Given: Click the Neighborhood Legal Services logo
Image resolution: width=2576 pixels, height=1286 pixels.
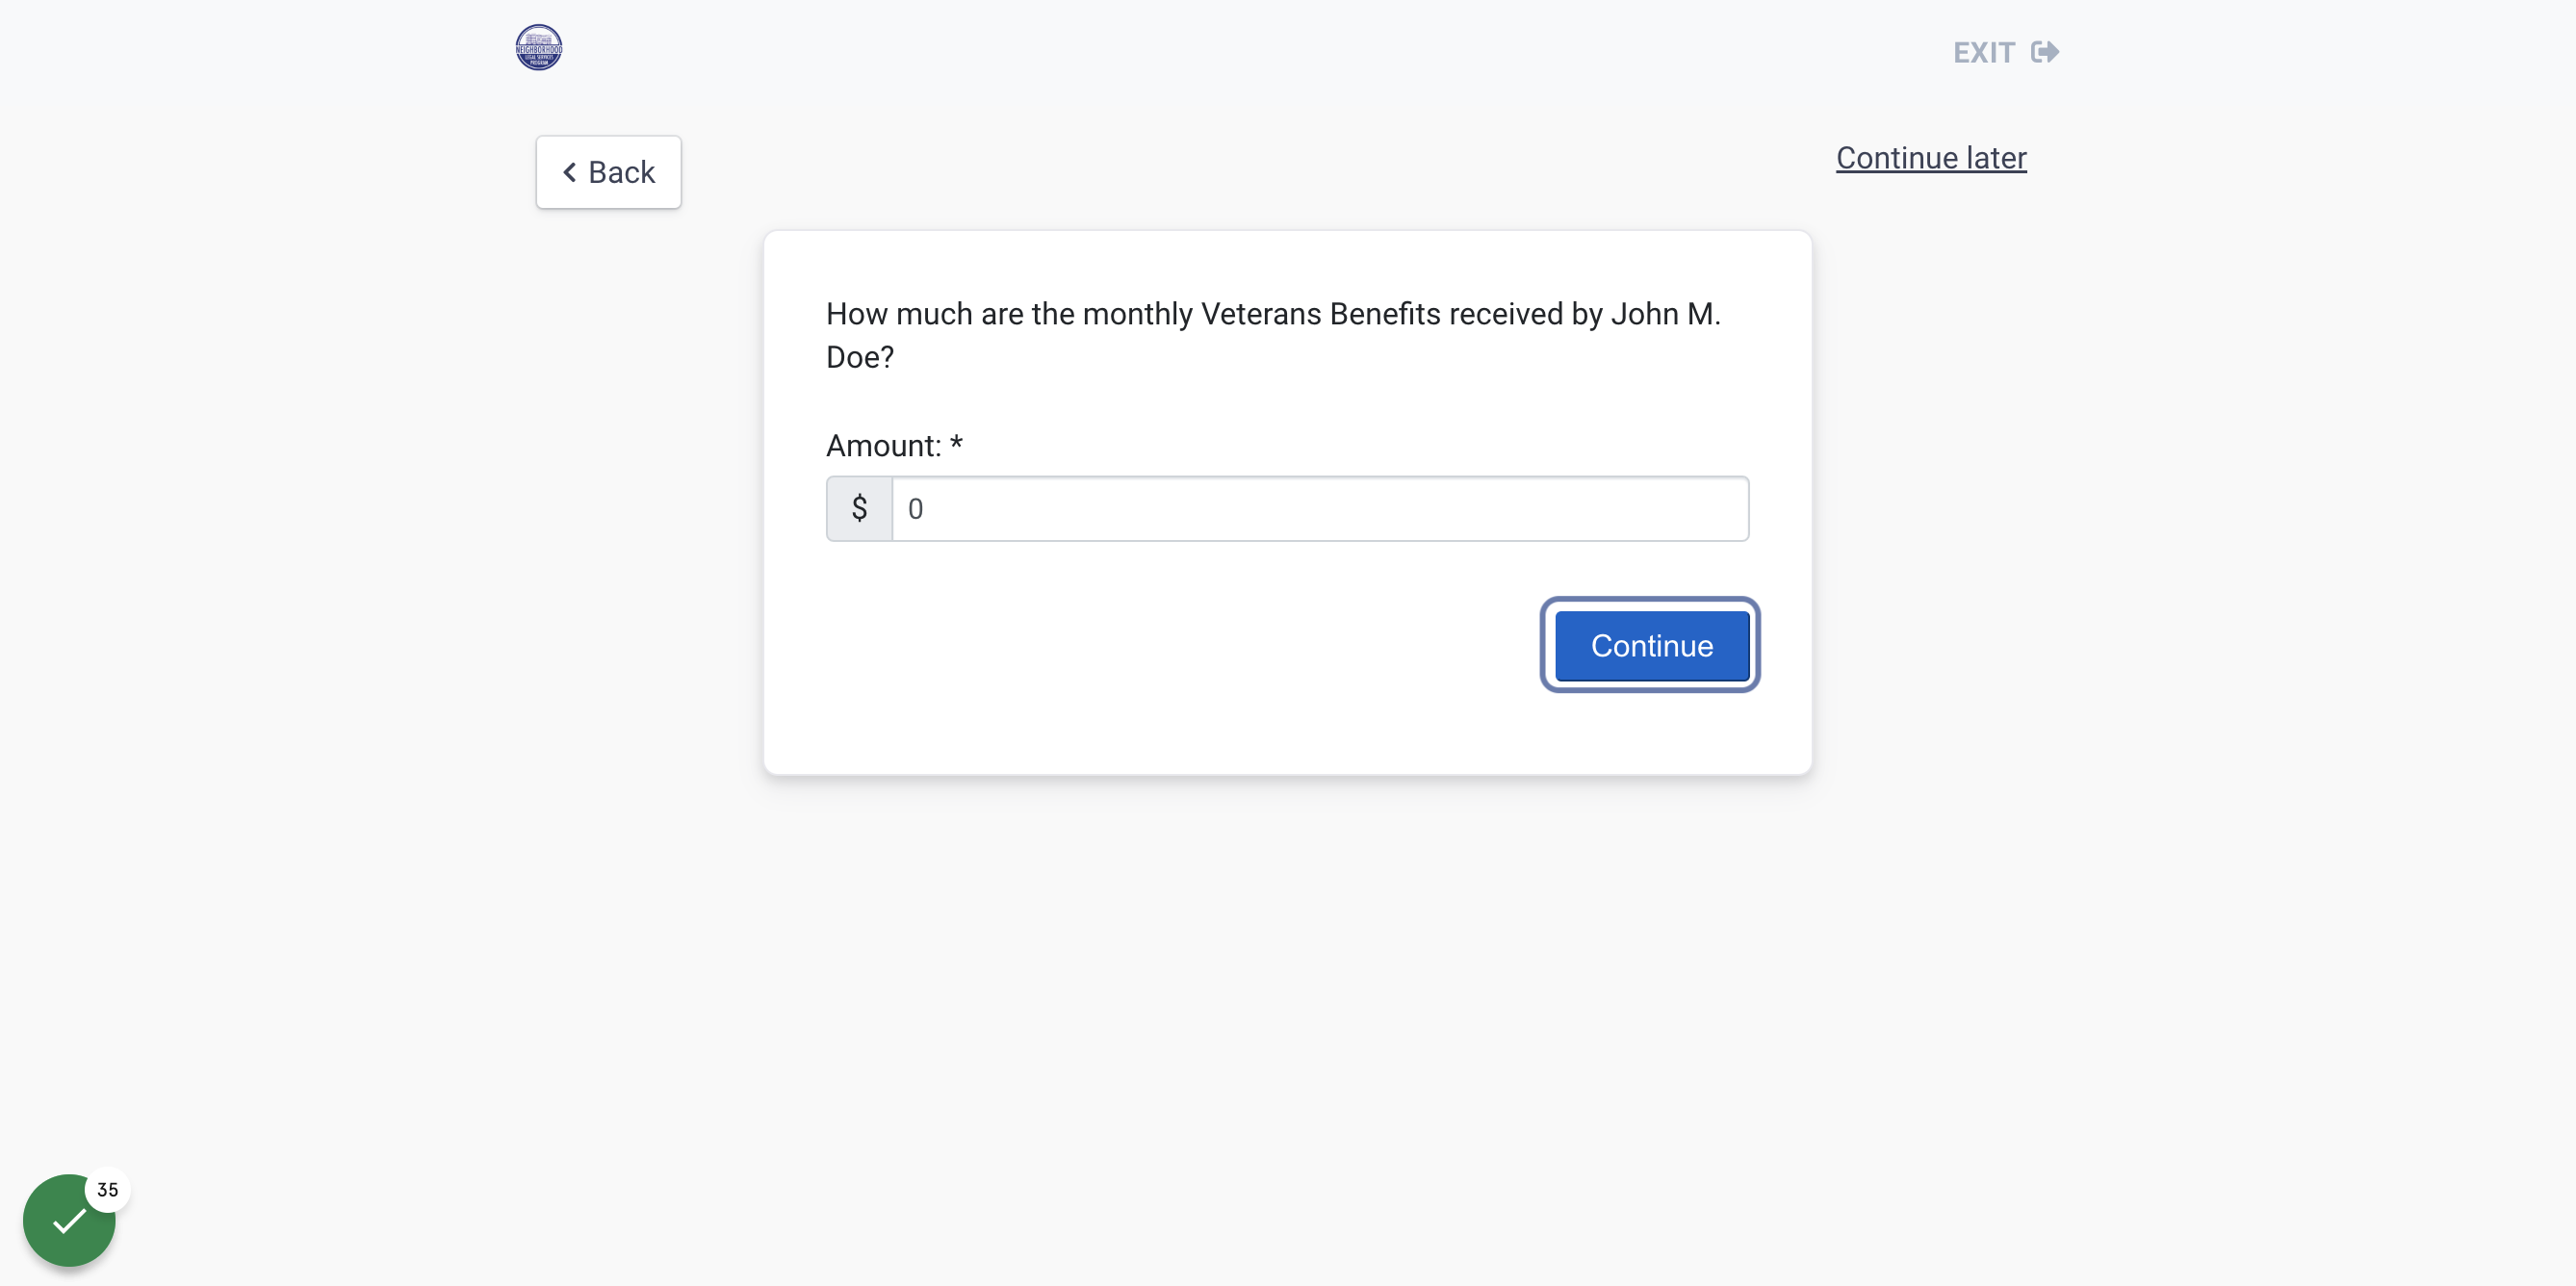Looking at the screenshot, I should [538, 48].
